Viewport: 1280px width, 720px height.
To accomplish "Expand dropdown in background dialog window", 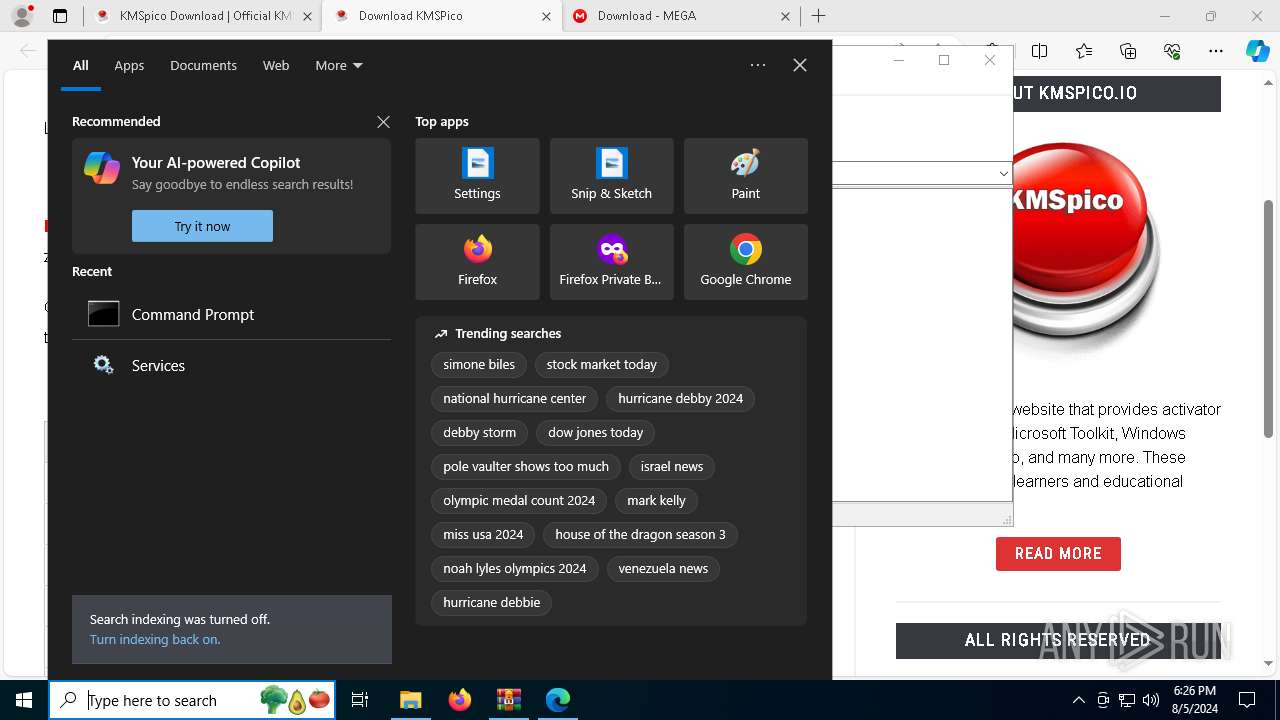I will 1004,173.
